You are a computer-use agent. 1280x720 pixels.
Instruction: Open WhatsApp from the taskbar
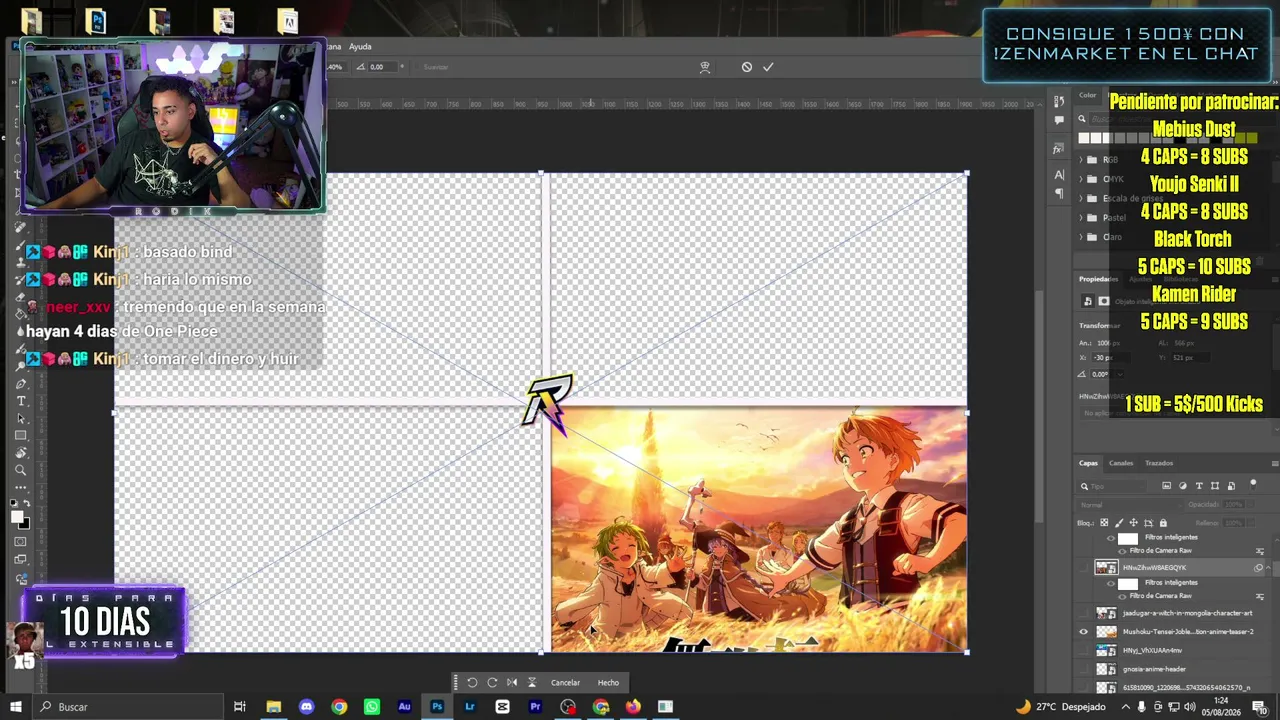[x=372, y=707]
